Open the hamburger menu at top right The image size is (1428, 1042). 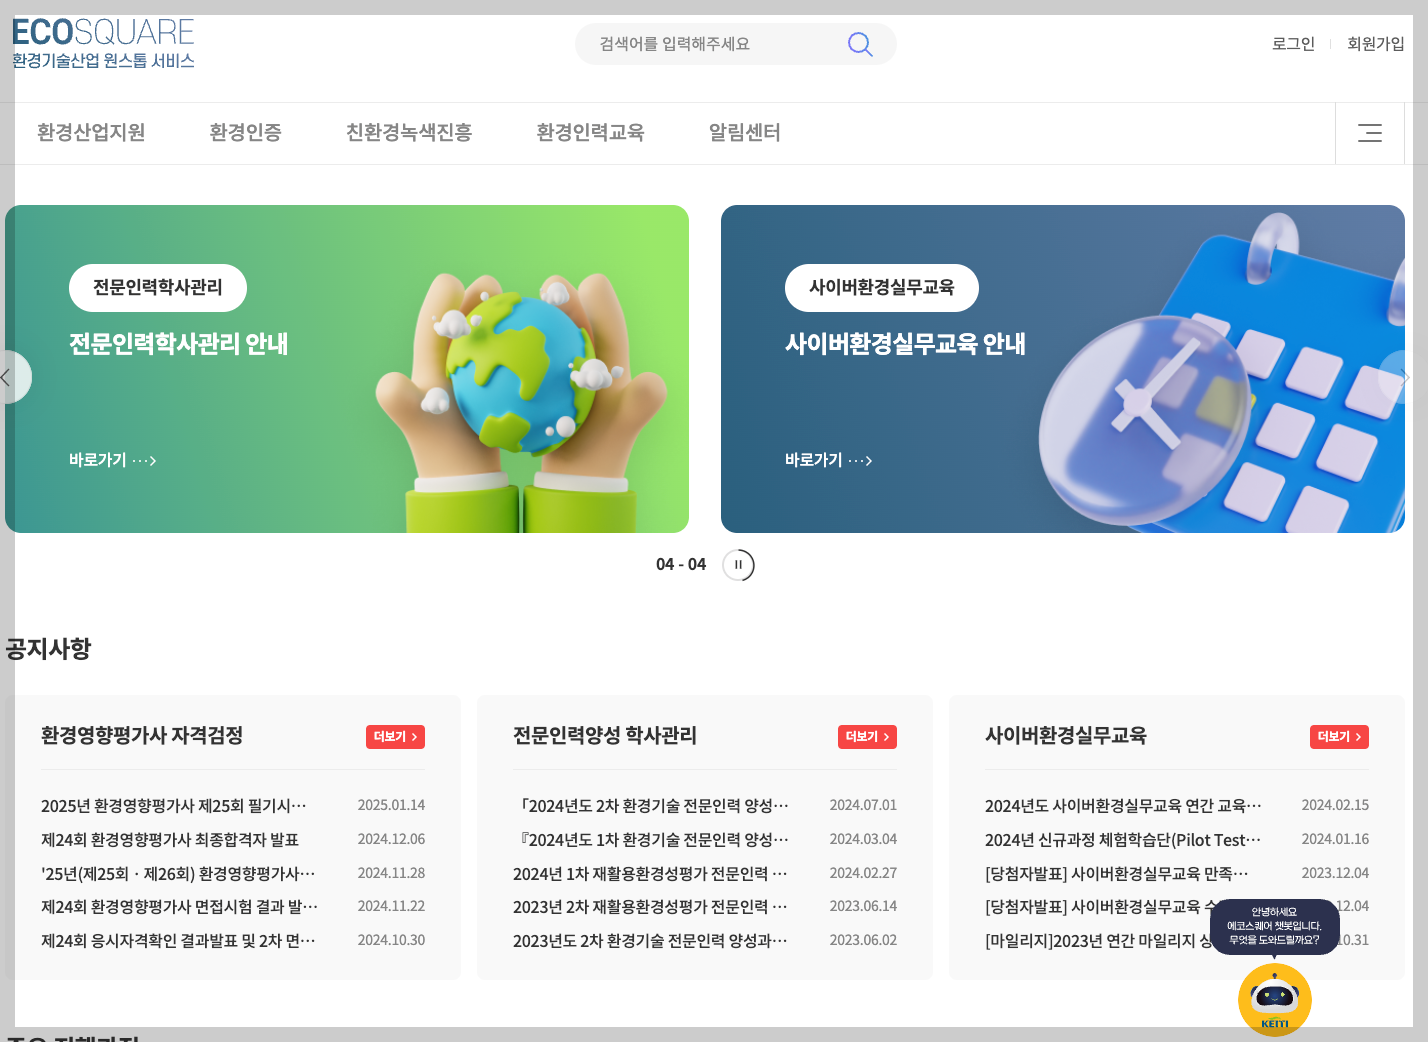(1369, 133)
